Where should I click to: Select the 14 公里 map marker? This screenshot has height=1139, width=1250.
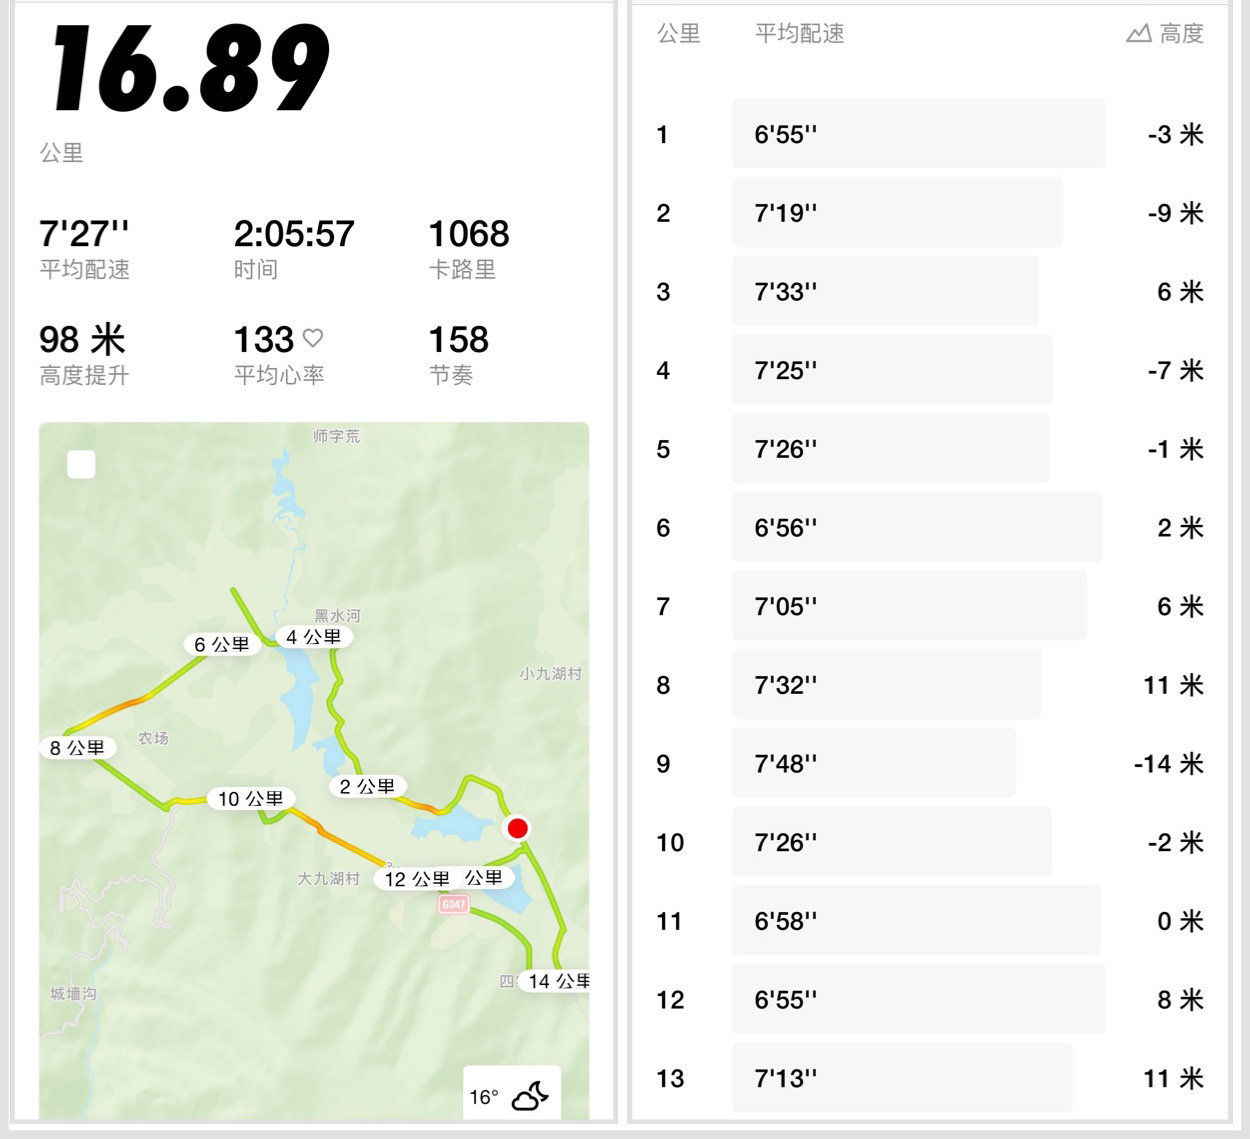point(556,981)
